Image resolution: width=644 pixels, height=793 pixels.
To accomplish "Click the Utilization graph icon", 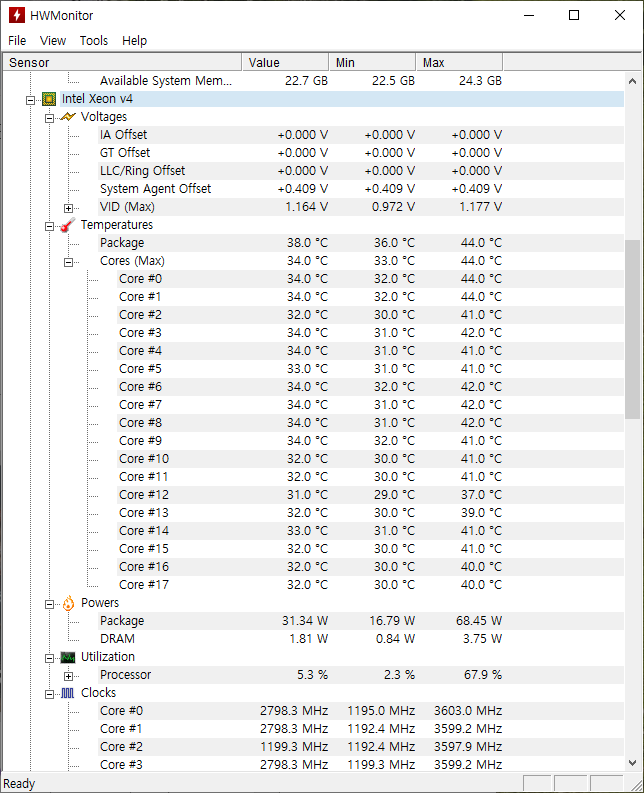I will pyautogui.click(x=68, y=657).
